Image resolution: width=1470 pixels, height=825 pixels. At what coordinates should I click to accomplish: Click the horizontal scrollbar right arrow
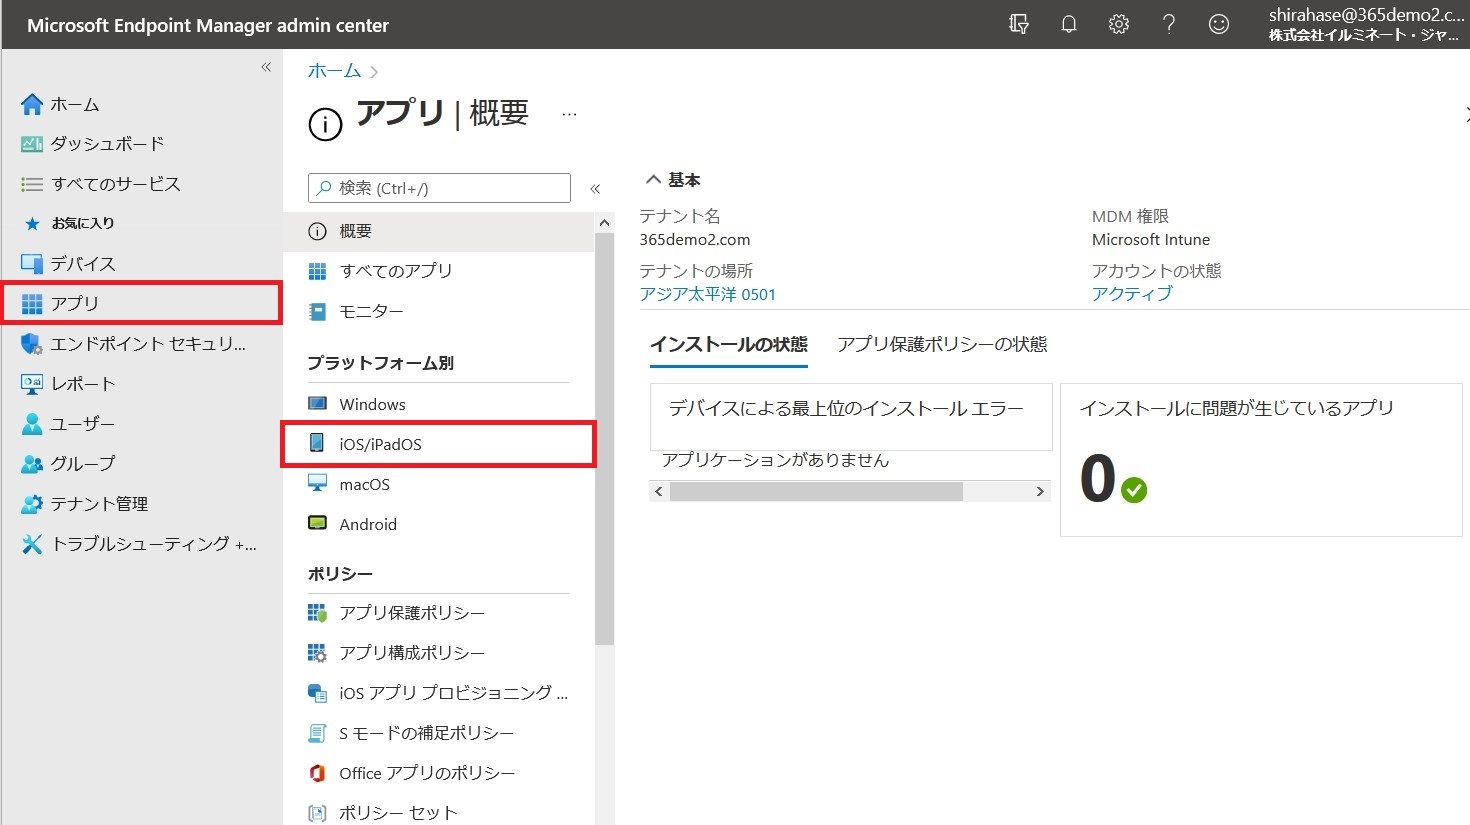[1040, 491]
